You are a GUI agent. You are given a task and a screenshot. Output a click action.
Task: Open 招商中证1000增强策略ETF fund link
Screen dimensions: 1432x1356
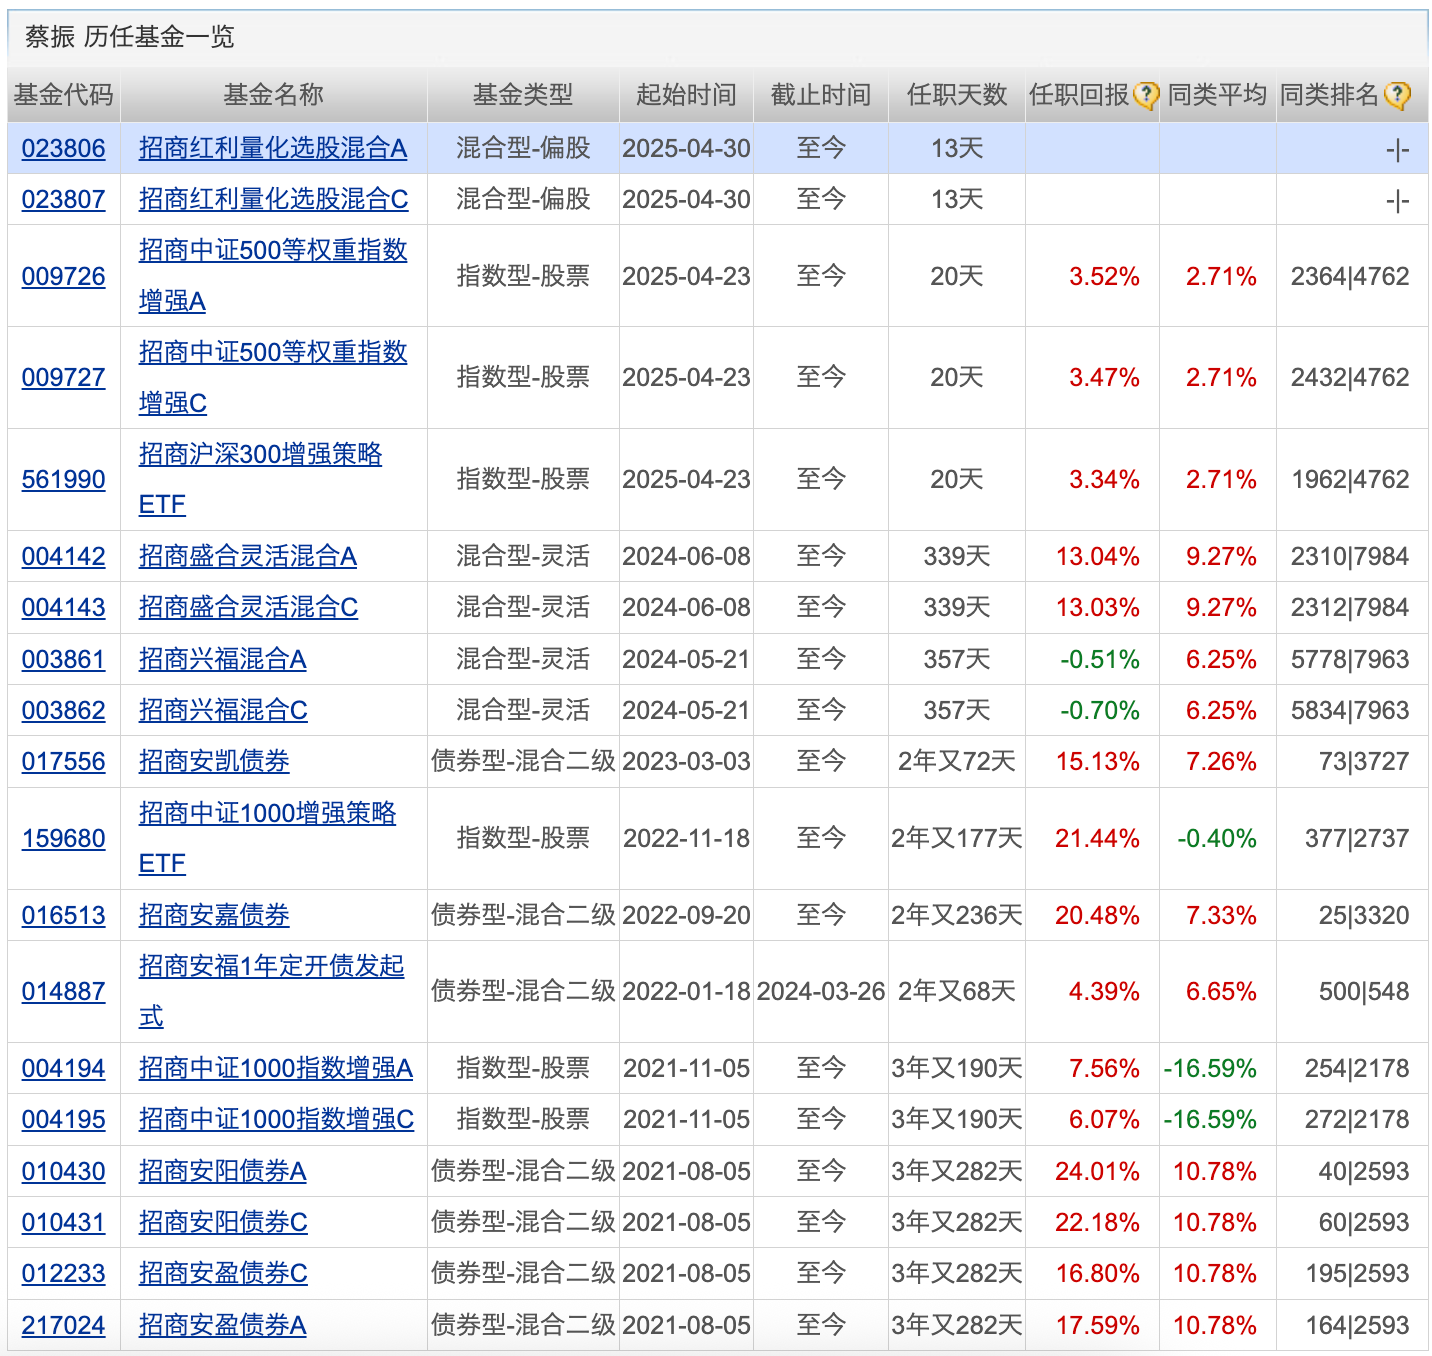(267, 839)
